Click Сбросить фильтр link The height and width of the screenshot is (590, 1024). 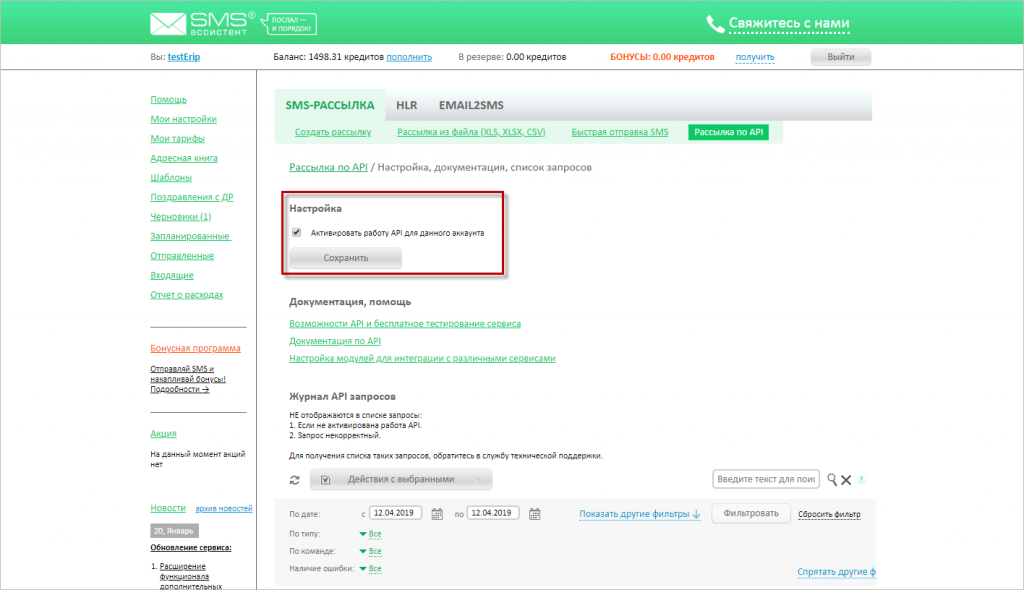[x=829, y=514]
